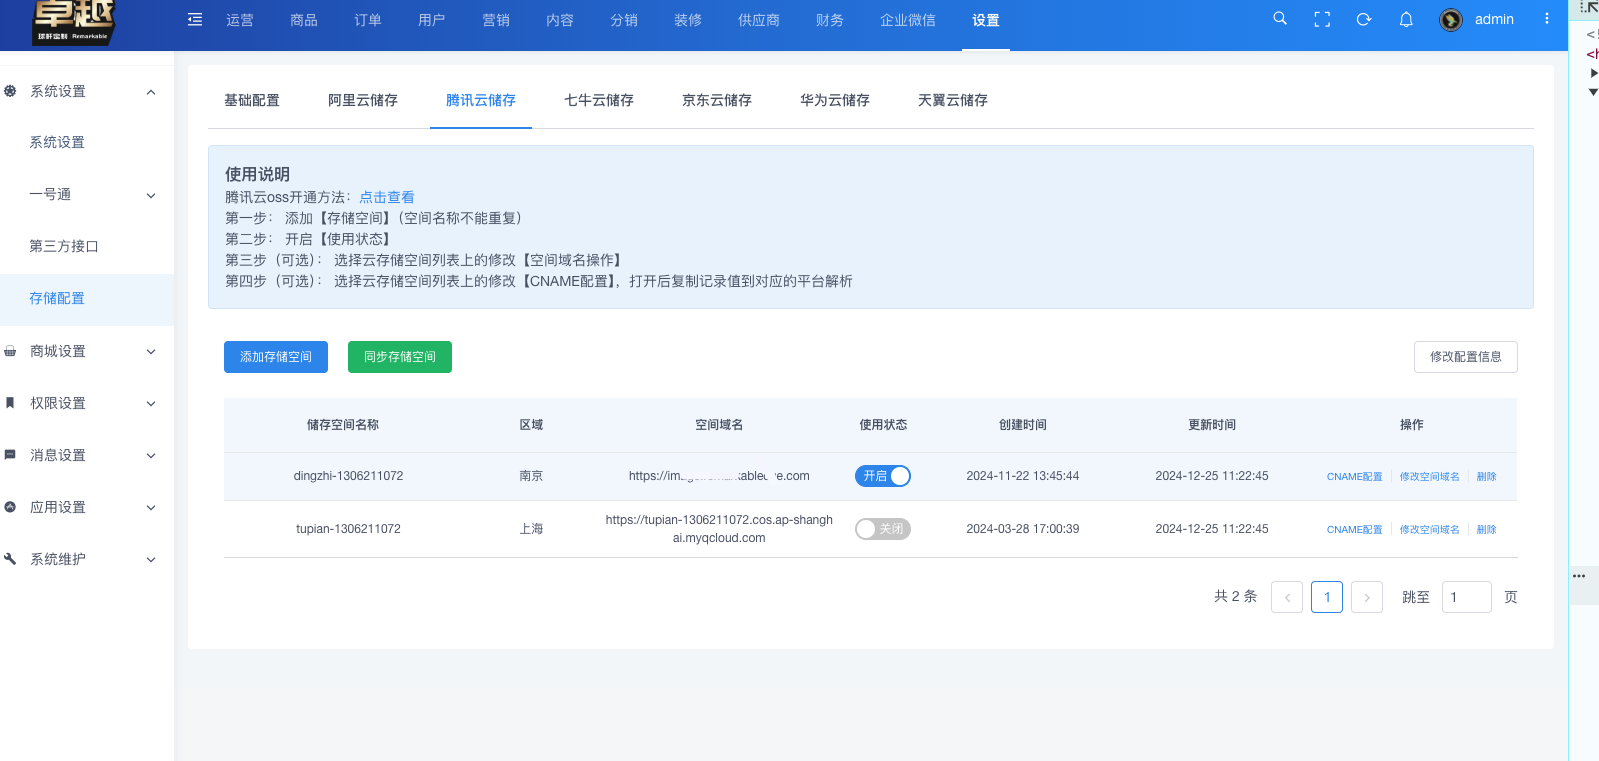
Task: Click the 权限设置 bookmark icon
Action: 10,403
